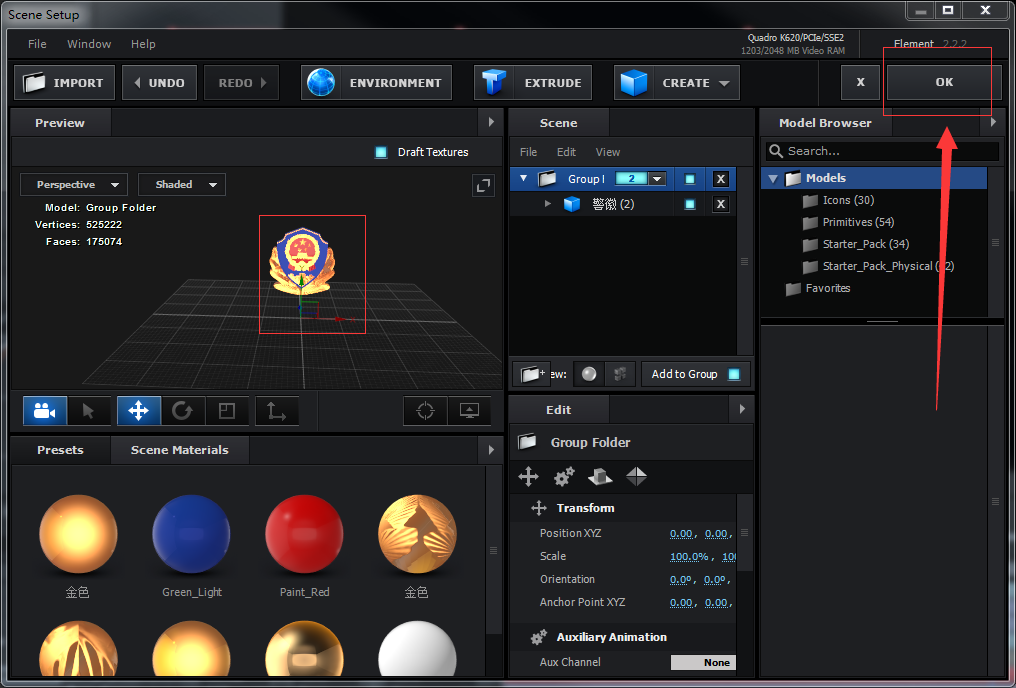Screen dimensions: 1016x688
Task: Open the Scene panel Edit menu
Action: click(x=566, y=152)
